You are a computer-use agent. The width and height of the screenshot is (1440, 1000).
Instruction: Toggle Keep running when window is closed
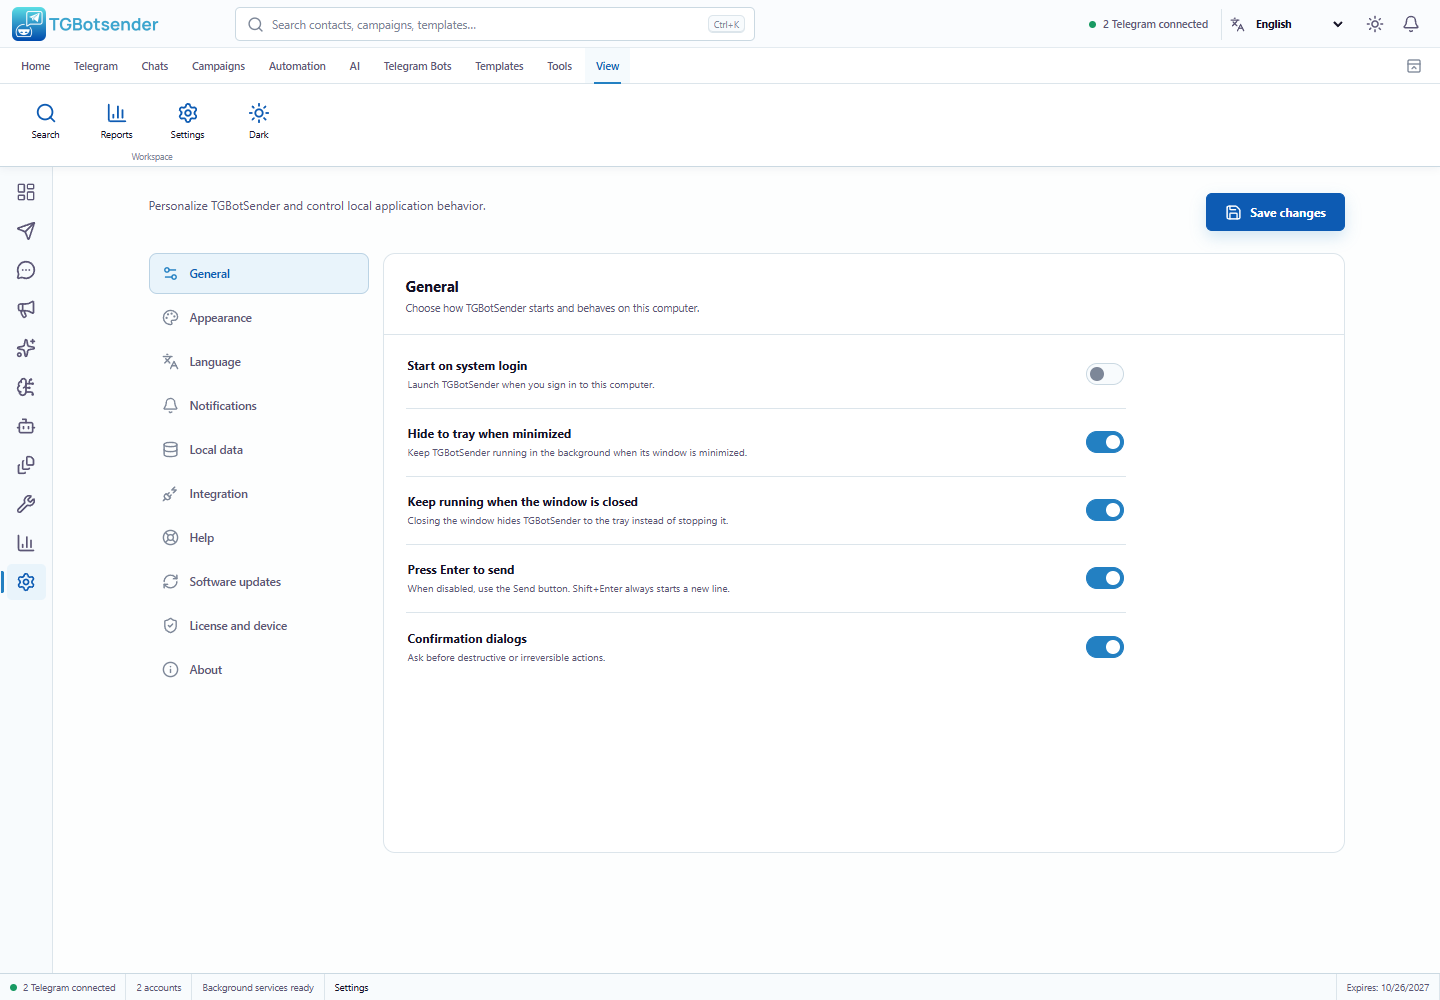click(x=1105, y=510)
